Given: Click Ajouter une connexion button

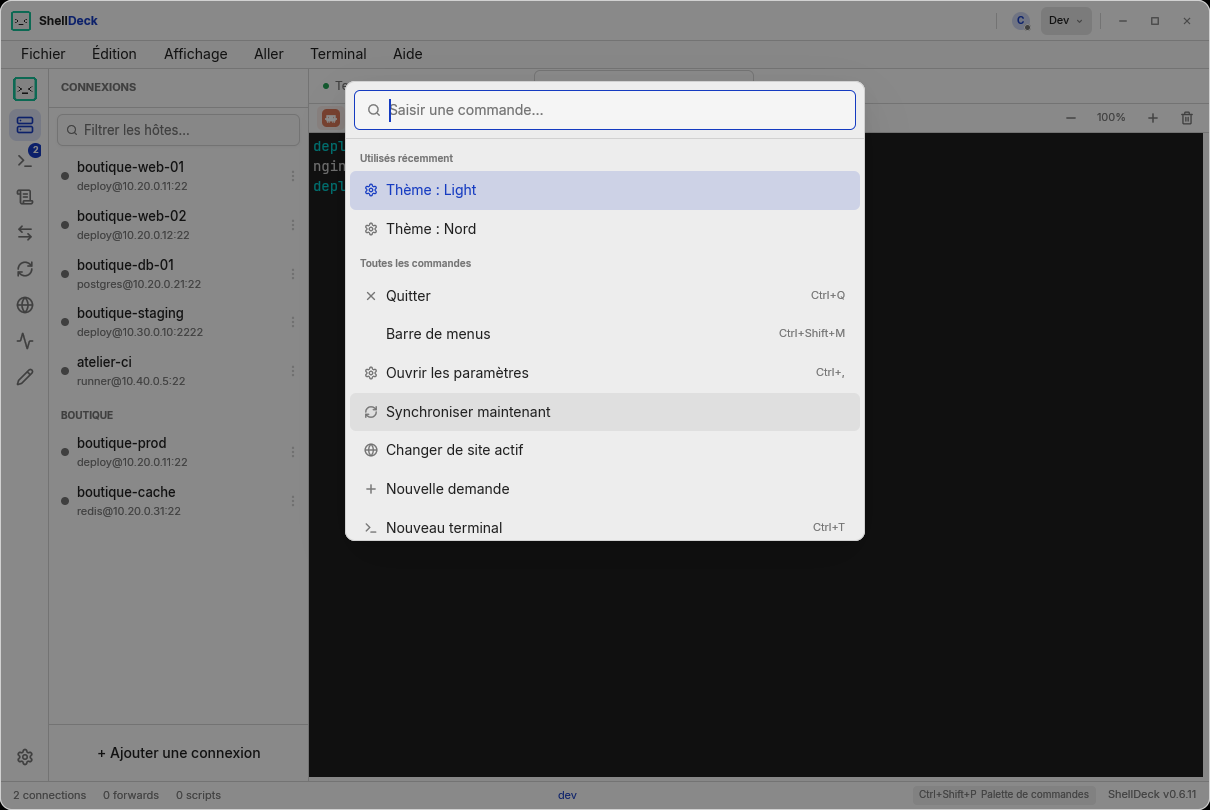Looking at the screenshot, I should click(179, 753).
